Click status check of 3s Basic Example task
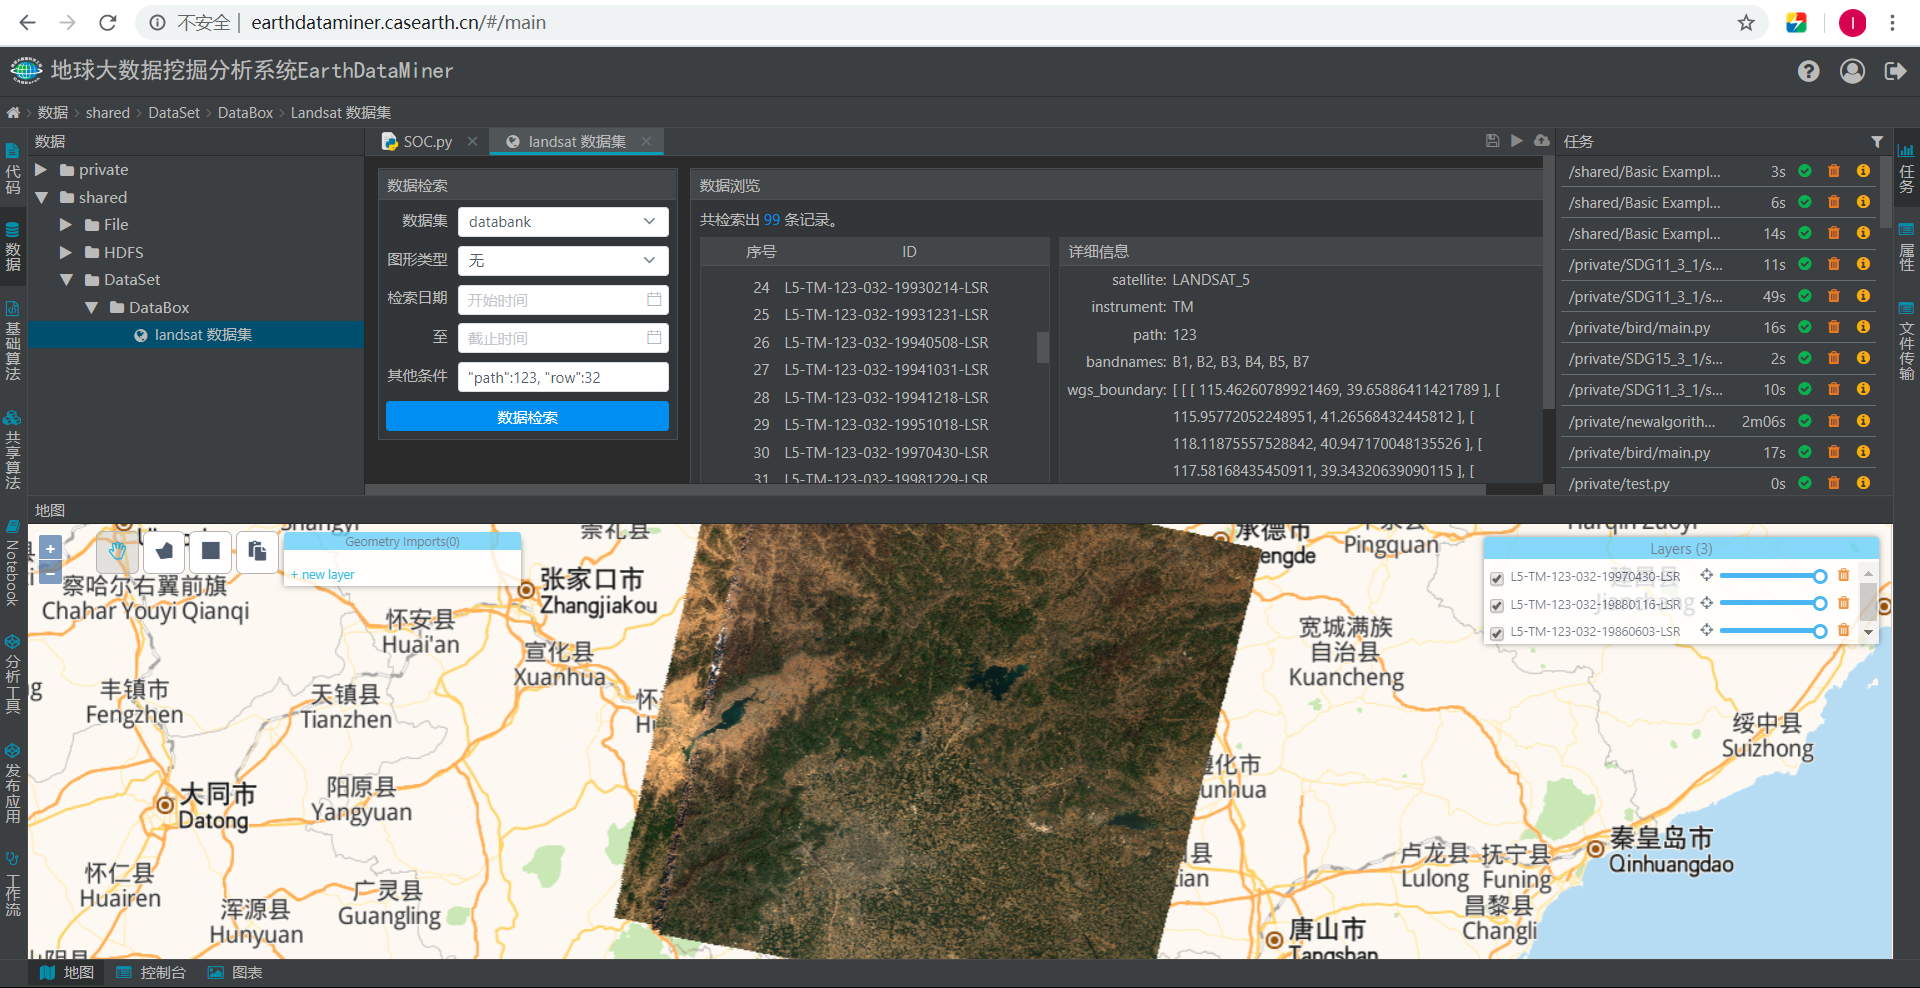Image resolution: width=1920 pixels, height=988 pixels. coord(1805,171)
